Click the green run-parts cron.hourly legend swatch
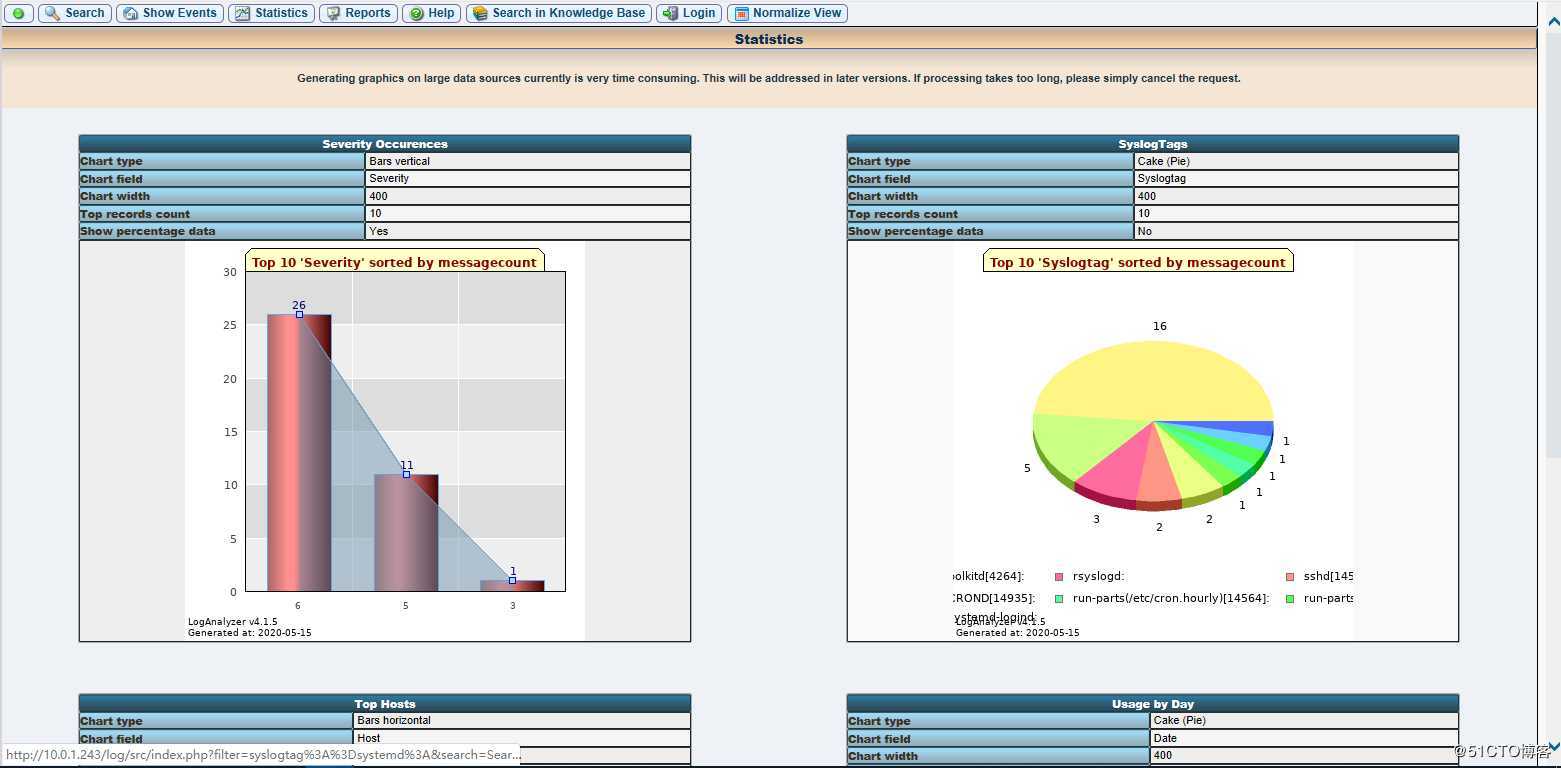1561x768 pixels. [1059, 598]
